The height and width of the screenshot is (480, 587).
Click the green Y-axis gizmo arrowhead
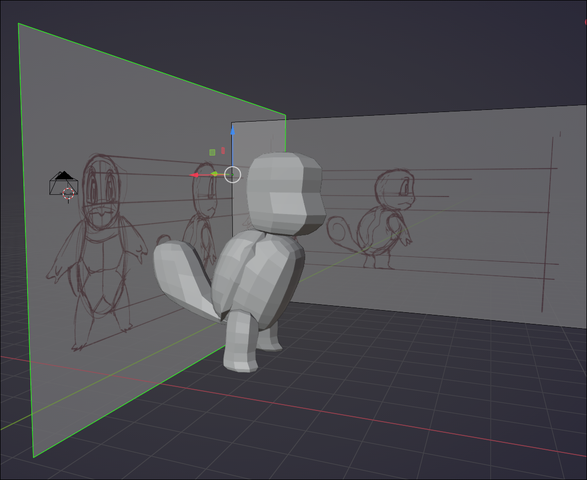214,174
